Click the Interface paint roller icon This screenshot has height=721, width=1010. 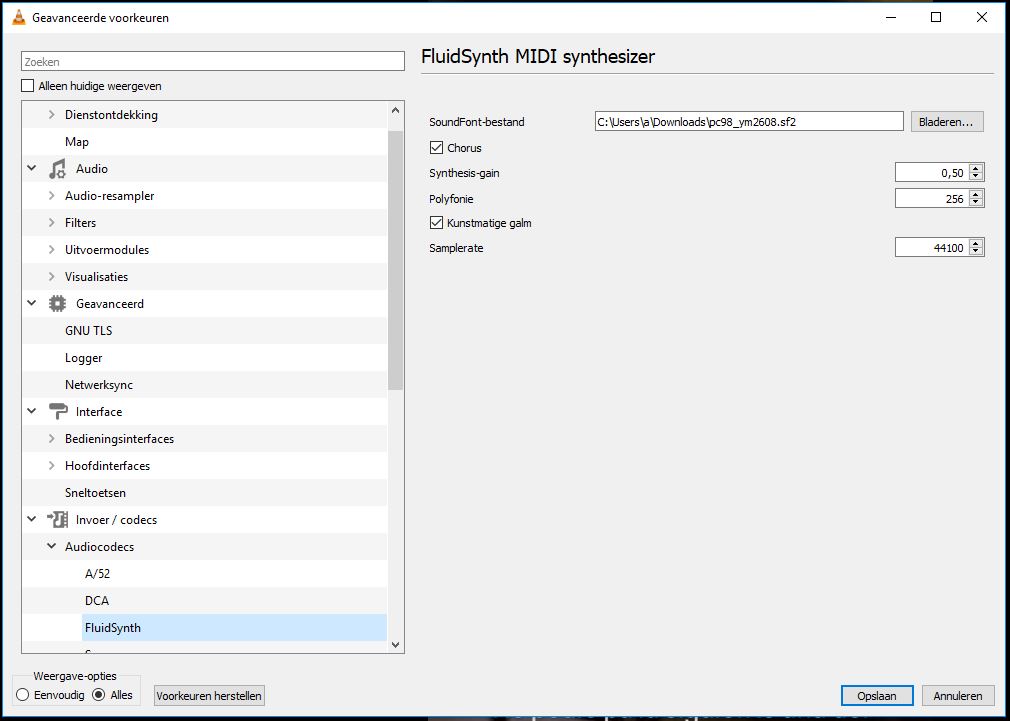58,412
